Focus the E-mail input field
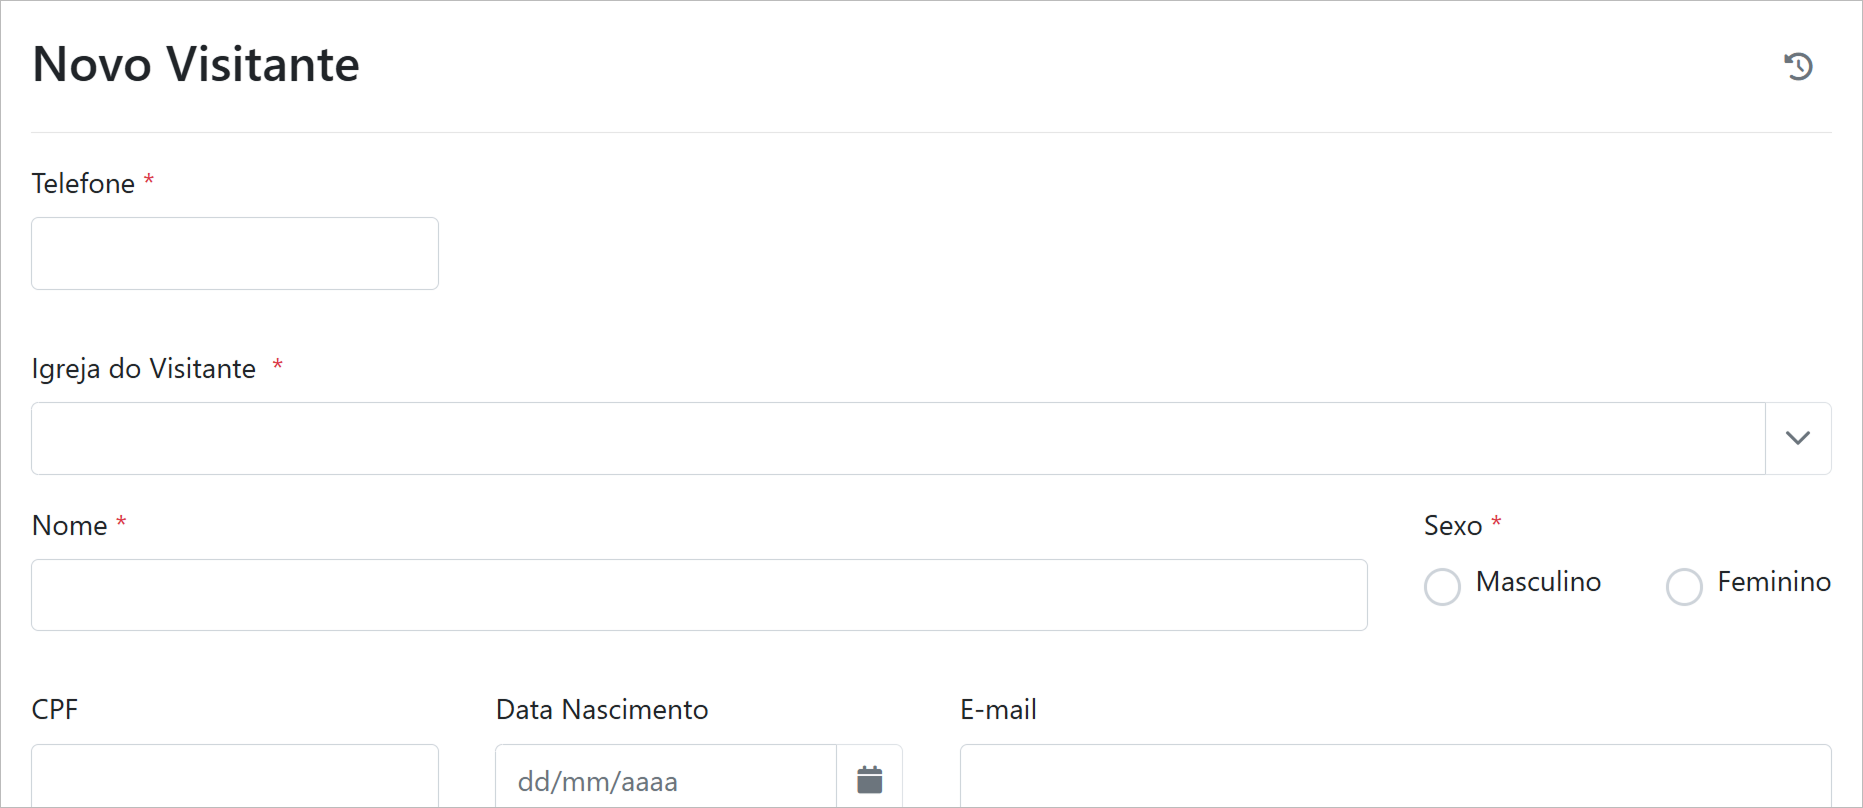This screenshot has height=808, width=1863. coord(1395,777)
